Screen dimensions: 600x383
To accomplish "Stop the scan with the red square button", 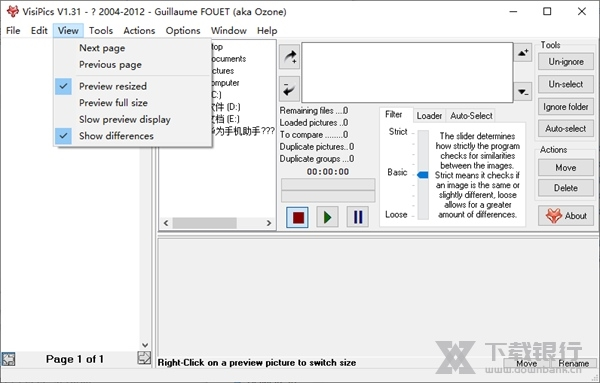I will coord(298,217).
